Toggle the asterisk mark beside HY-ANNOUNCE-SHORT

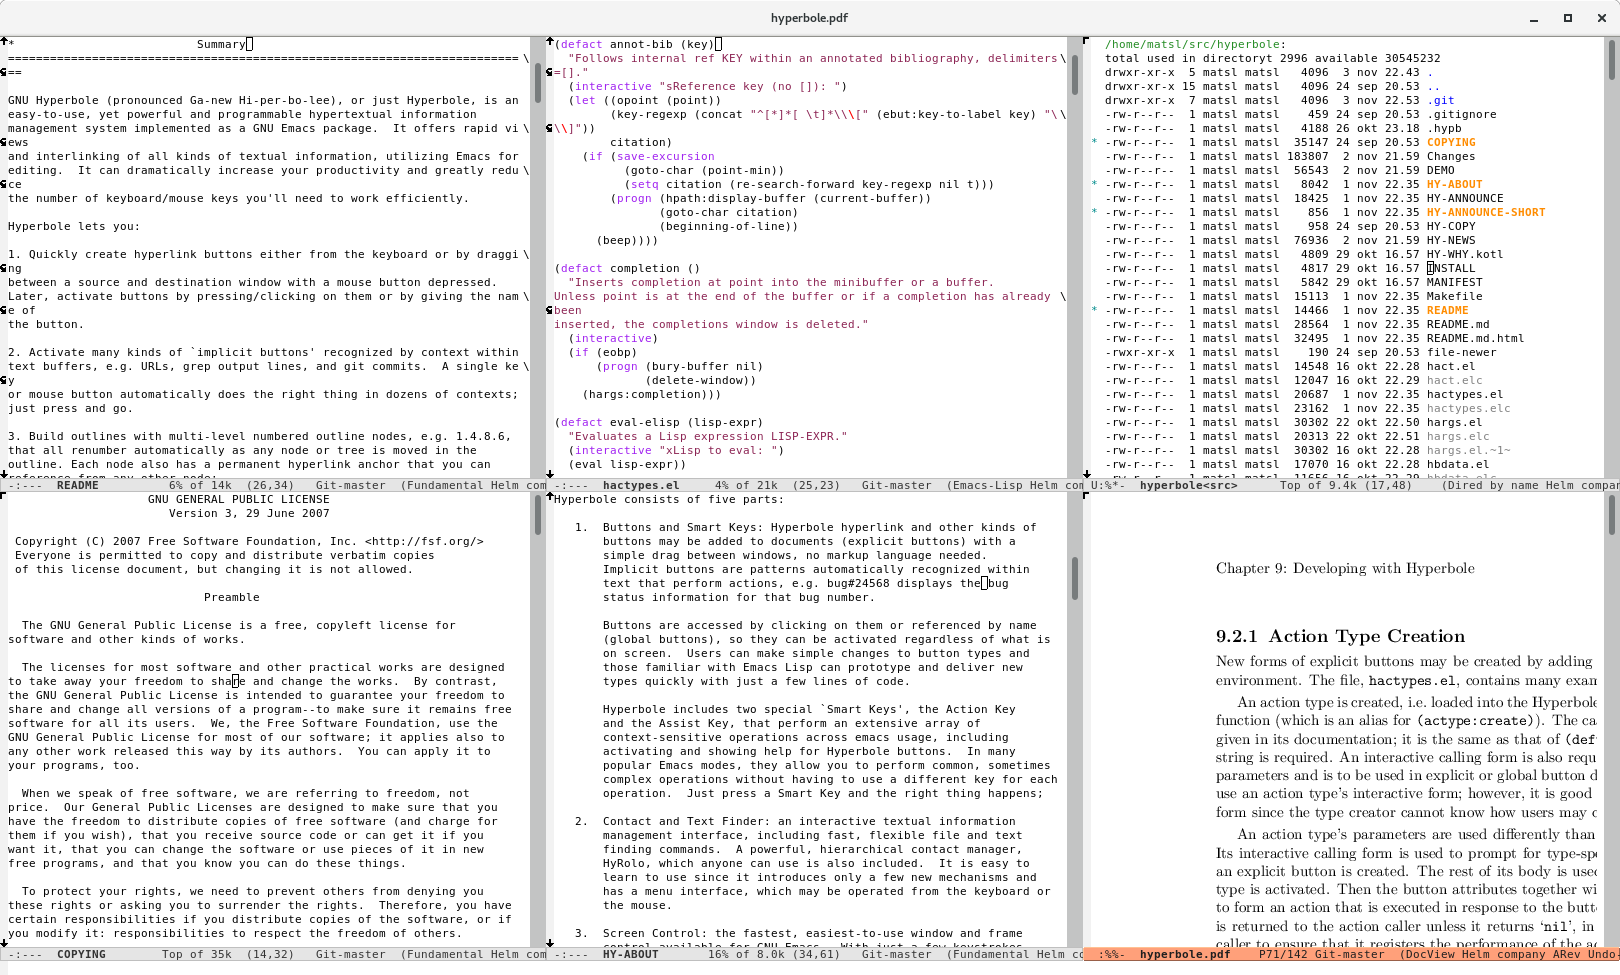coord(1094,212)
